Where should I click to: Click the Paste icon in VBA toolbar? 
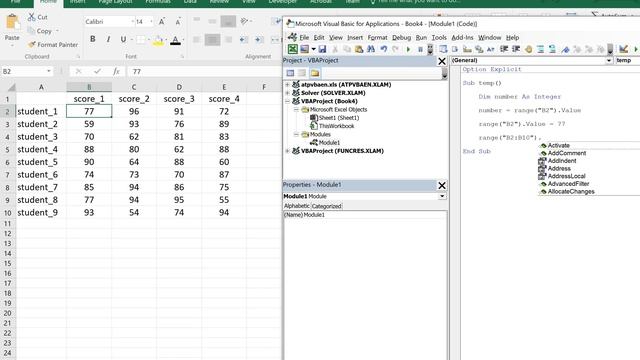(359, 49)
